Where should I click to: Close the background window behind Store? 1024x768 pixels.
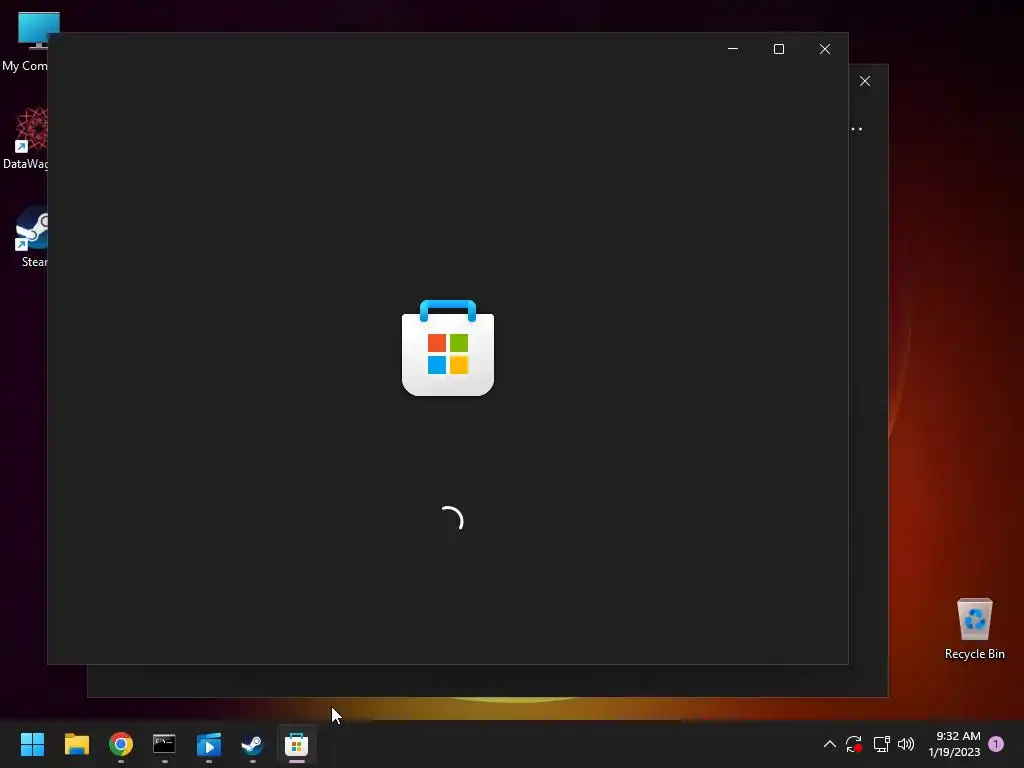(865, 81)
